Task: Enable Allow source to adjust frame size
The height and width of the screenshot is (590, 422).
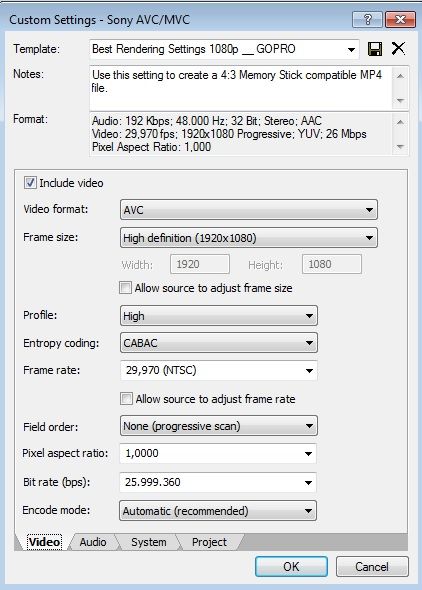Action: pos(126,288)
